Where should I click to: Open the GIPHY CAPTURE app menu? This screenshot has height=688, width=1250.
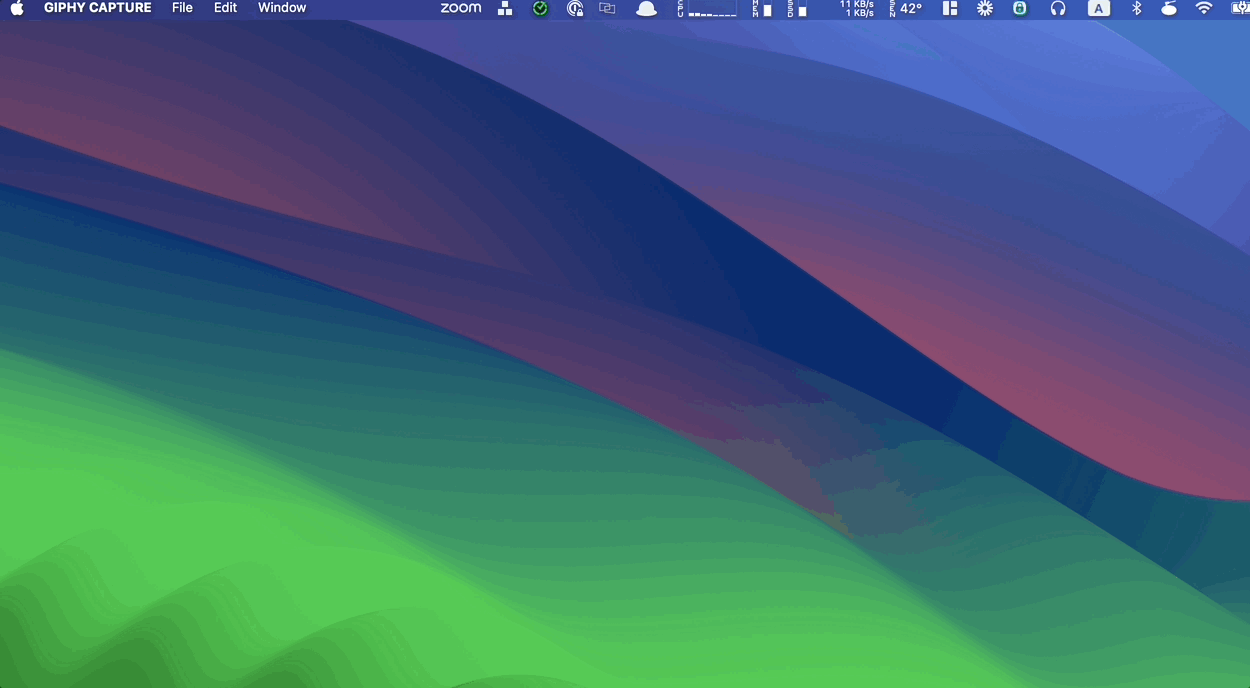(98, 8)
